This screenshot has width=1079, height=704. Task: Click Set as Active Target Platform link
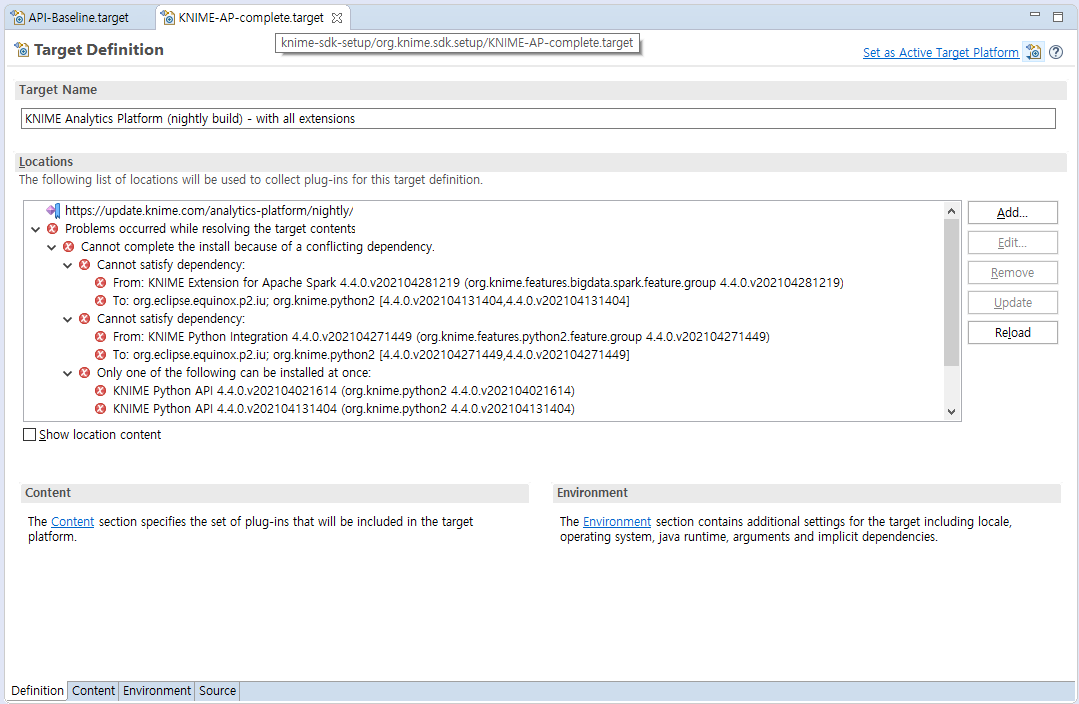(941, 52)
